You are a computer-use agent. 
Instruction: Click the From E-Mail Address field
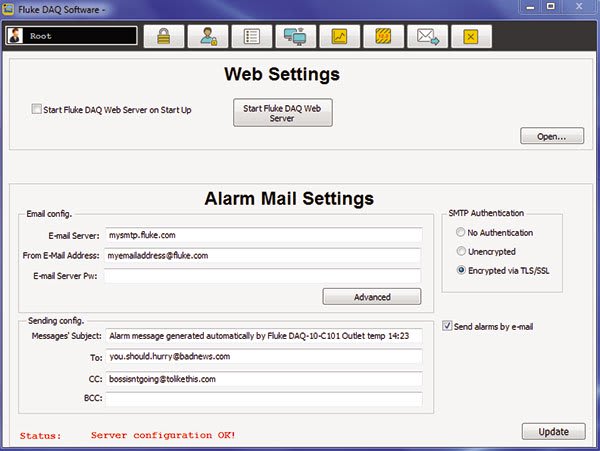[x=262, y=256]
